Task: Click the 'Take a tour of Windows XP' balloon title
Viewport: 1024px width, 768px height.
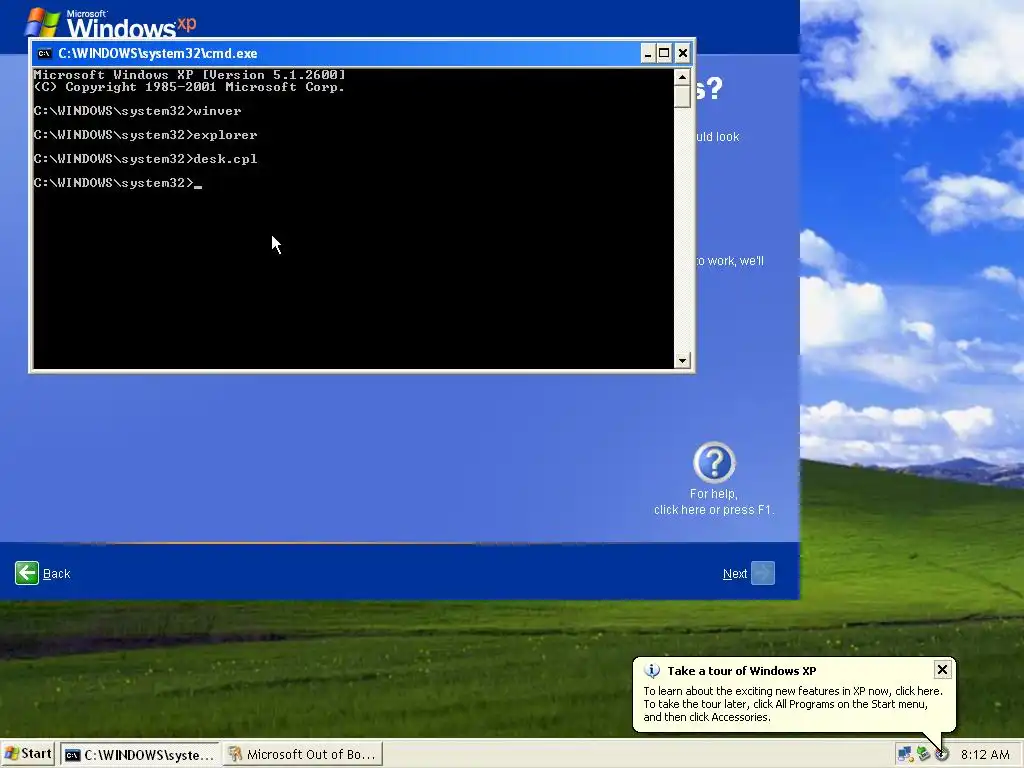Action: [741, 671]
